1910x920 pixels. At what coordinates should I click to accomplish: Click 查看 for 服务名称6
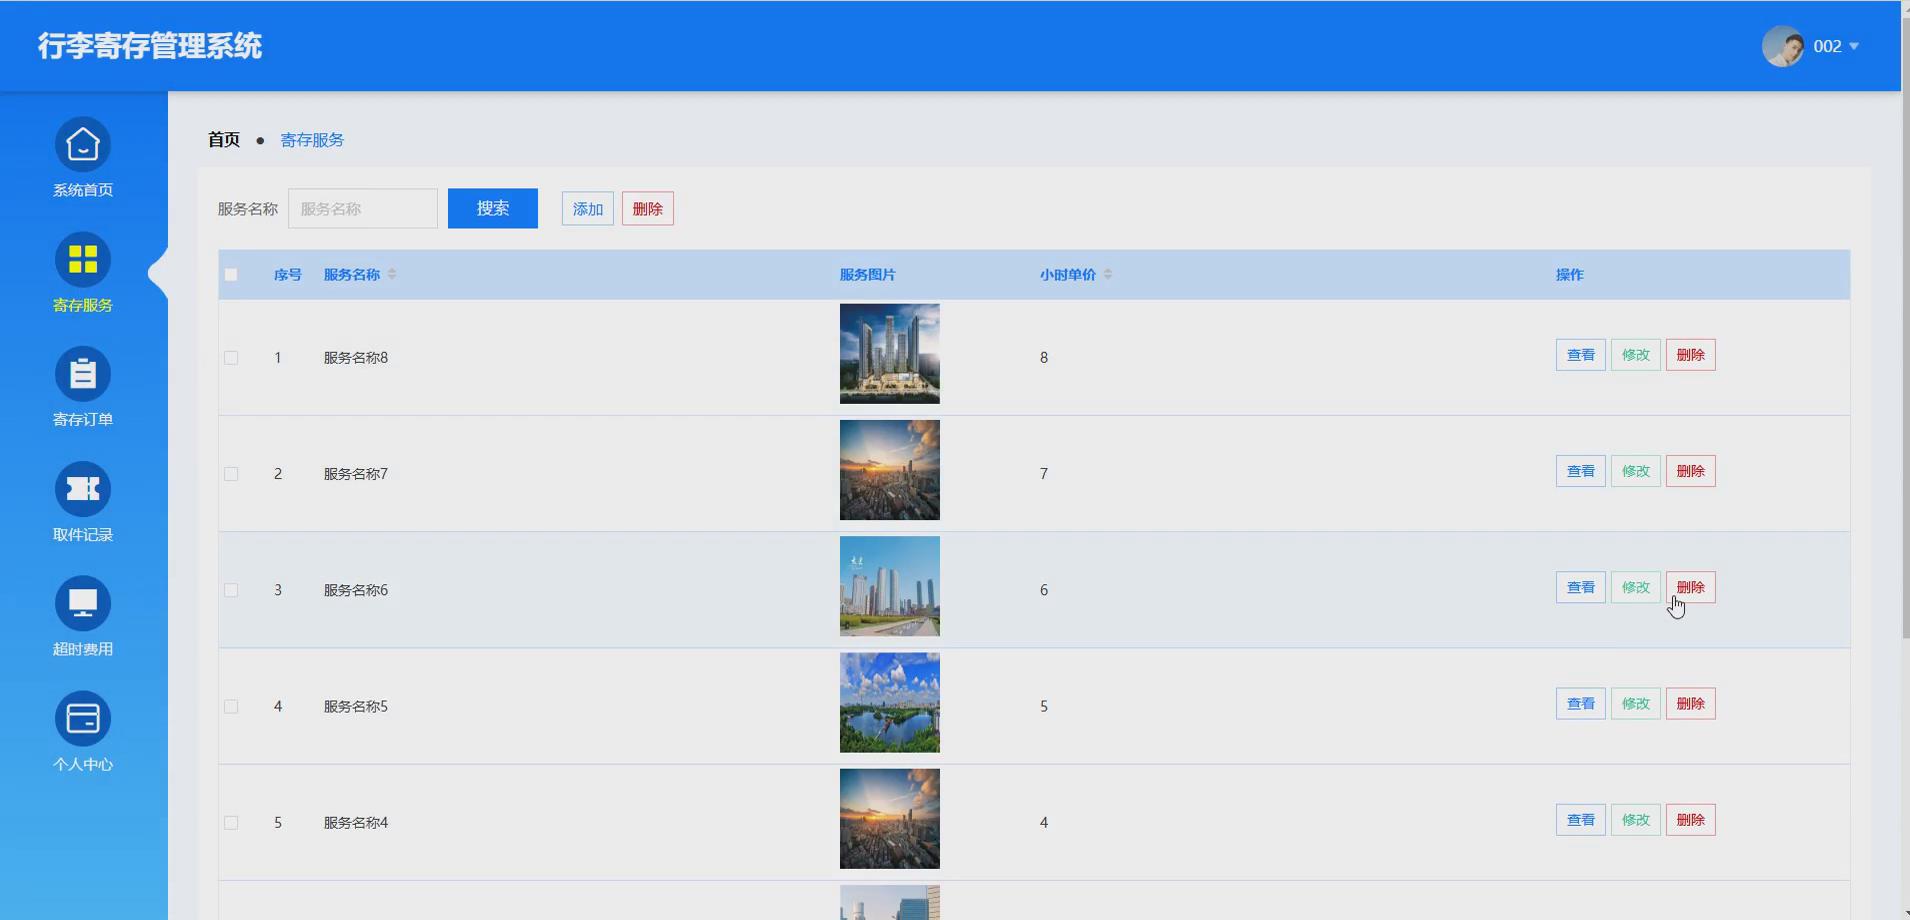click(x=1581, y=587)
